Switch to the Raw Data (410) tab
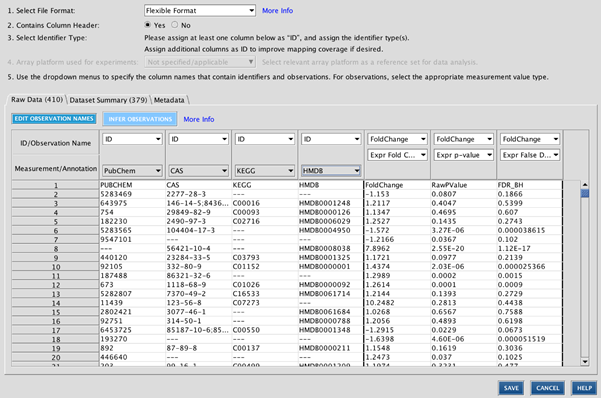 point(37,99)
